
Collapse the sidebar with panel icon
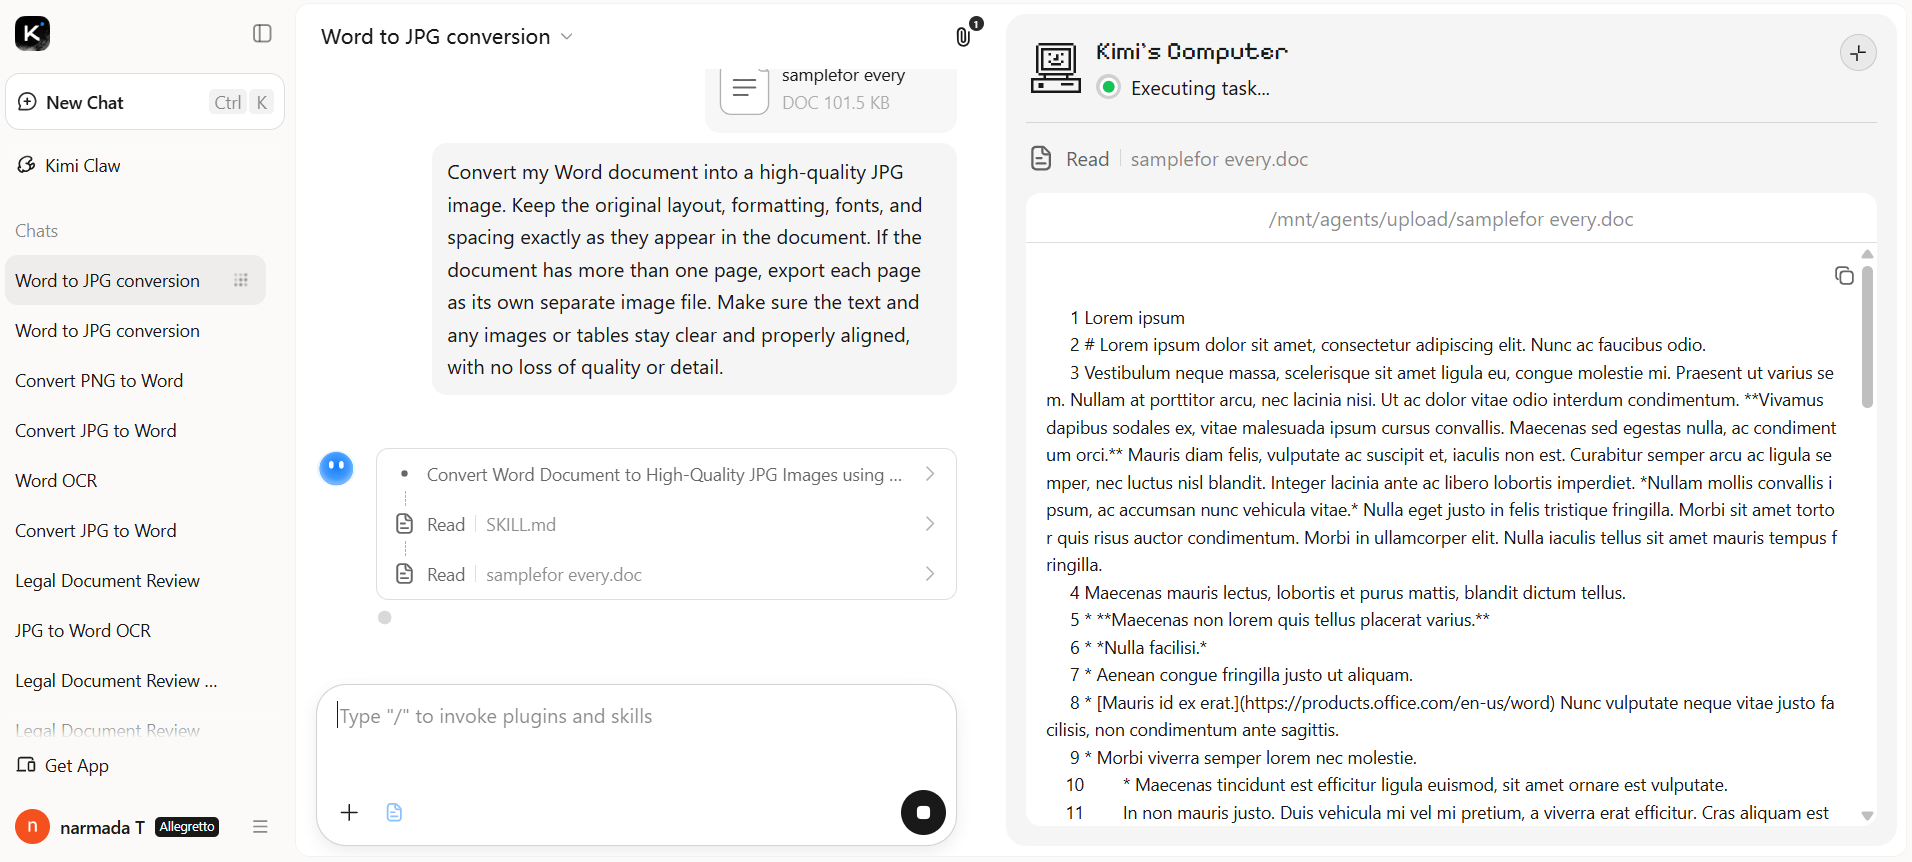[x=262, y=34]
